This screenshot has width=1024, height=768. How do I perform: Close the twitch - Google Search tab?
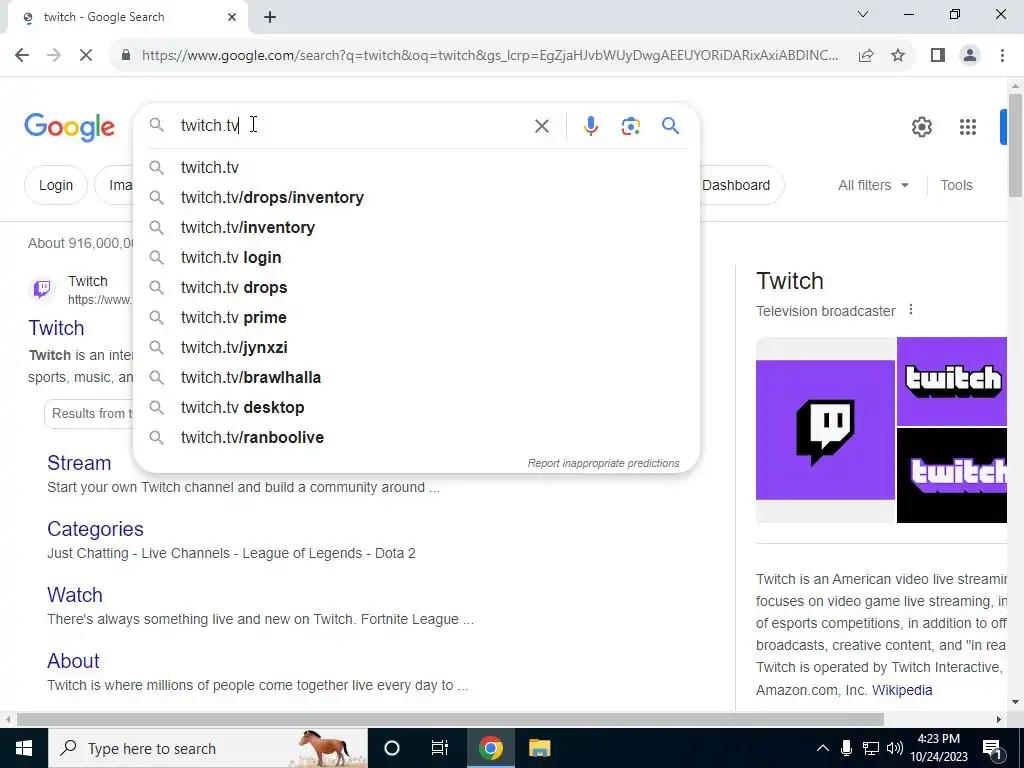point(232,17)
